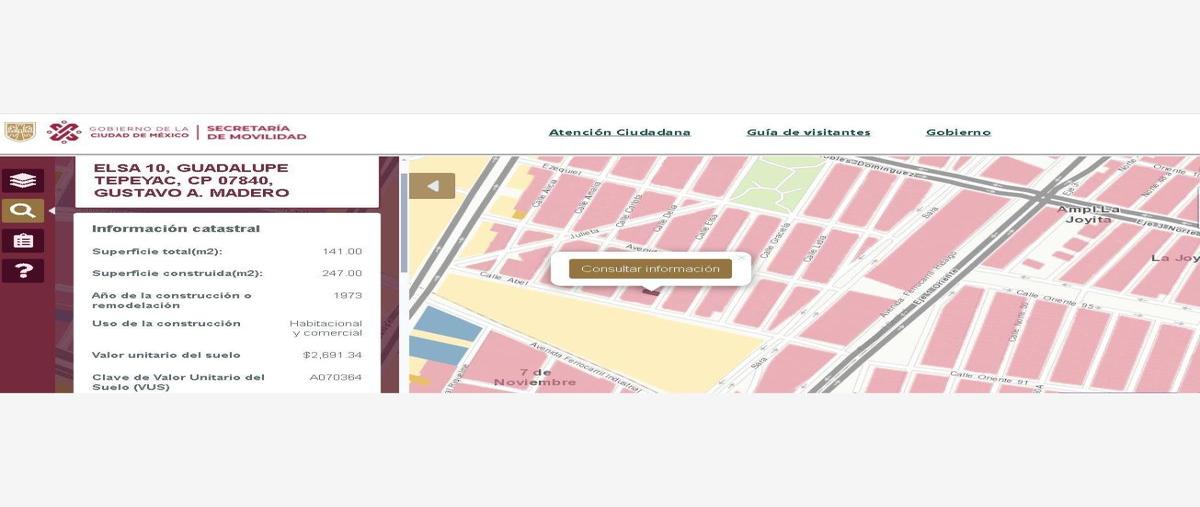Open the help question mark icon
The image size is (1200, 507).
click(x=22, y=271)
